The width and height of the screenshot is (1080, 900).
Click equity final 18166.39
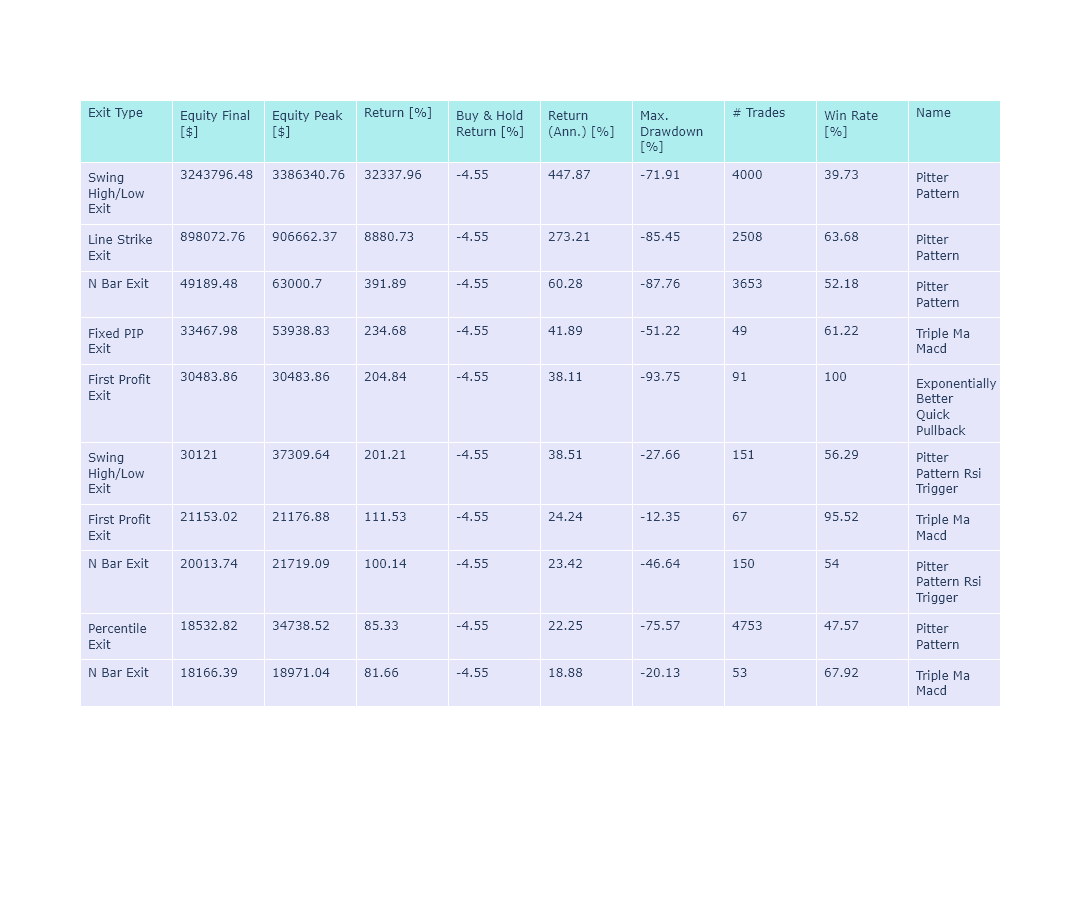209,673
